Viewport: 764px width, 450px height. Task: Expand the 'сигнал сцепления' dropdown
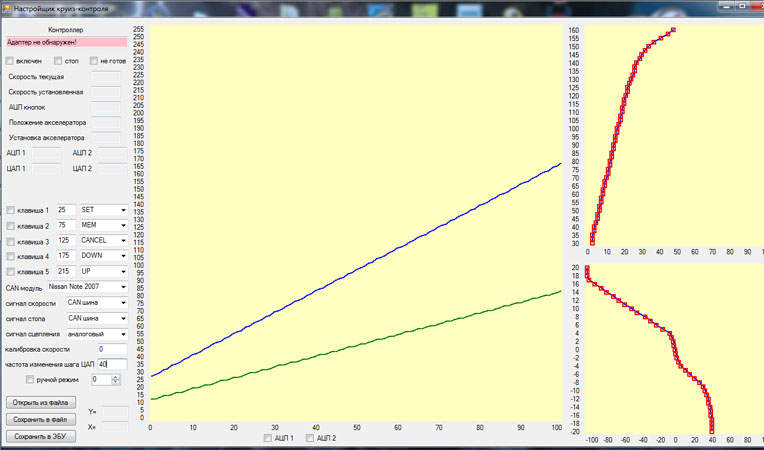click(123, 333)
